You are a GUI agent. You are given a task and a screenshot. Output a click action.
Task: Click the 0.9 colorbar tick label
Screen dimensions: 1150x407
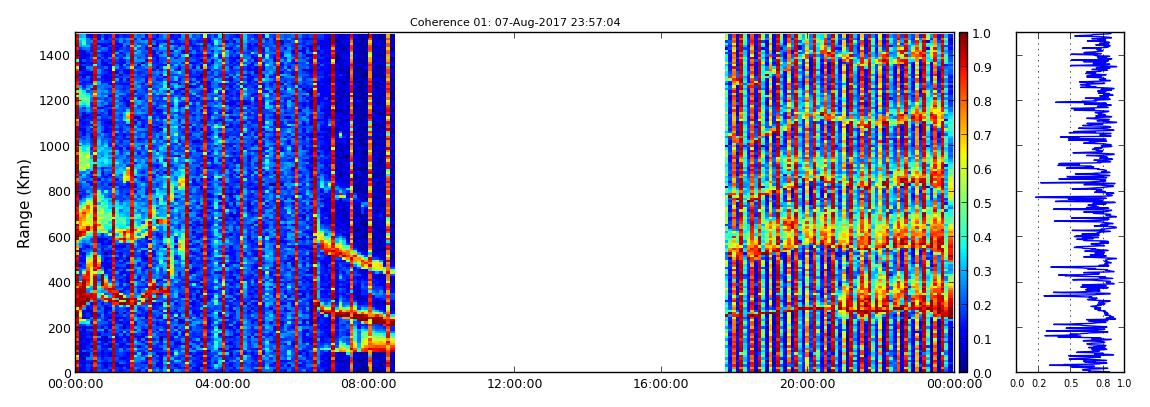click(x=981, y=67)
